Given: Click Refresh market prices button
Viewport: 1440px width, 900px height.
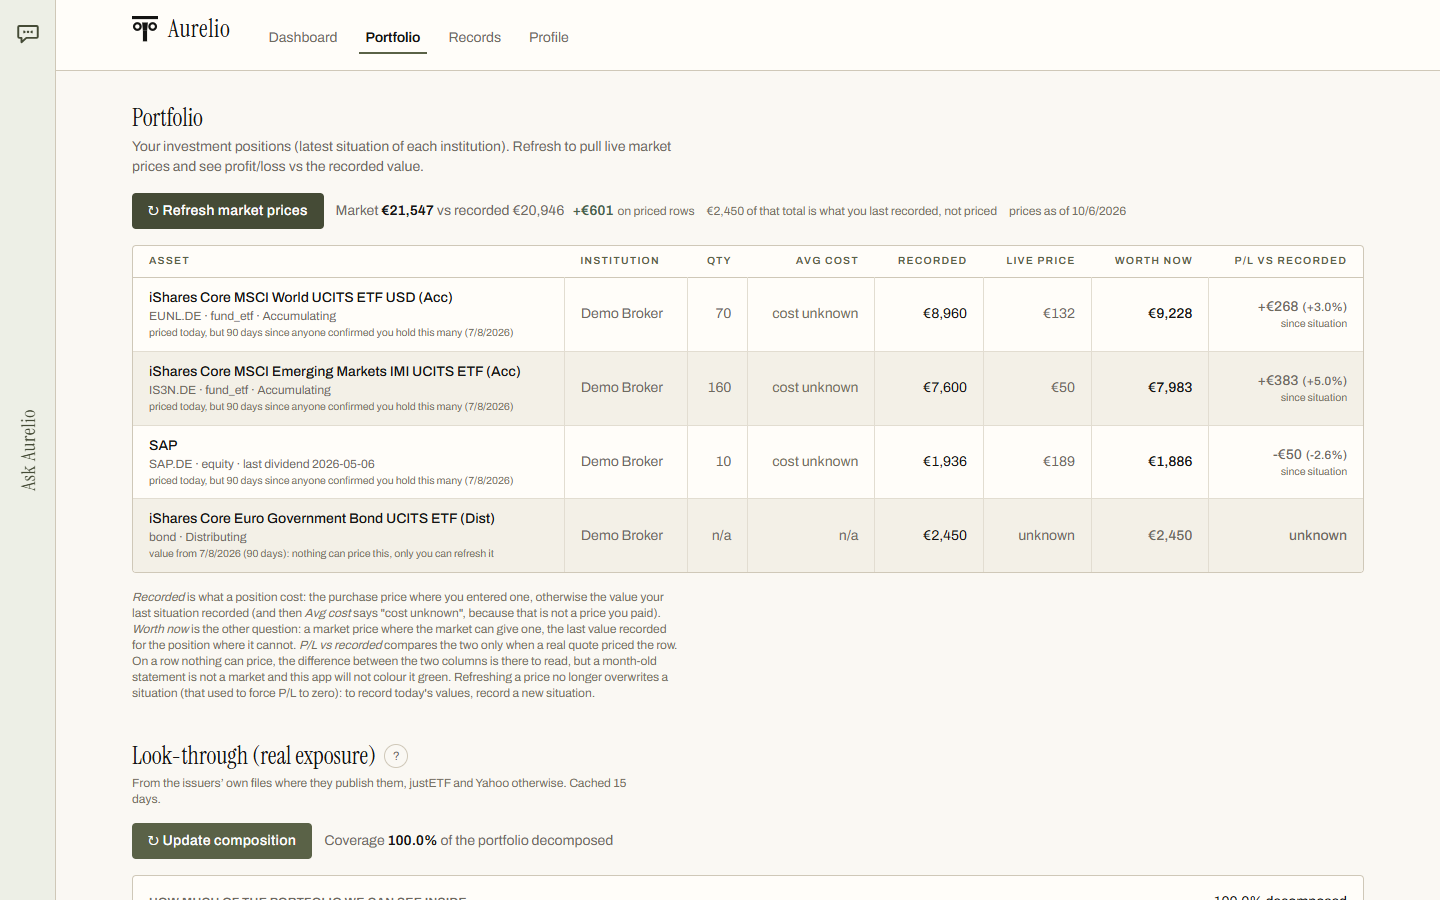Looking at the screenshot, I should click(x=228, y=211).
